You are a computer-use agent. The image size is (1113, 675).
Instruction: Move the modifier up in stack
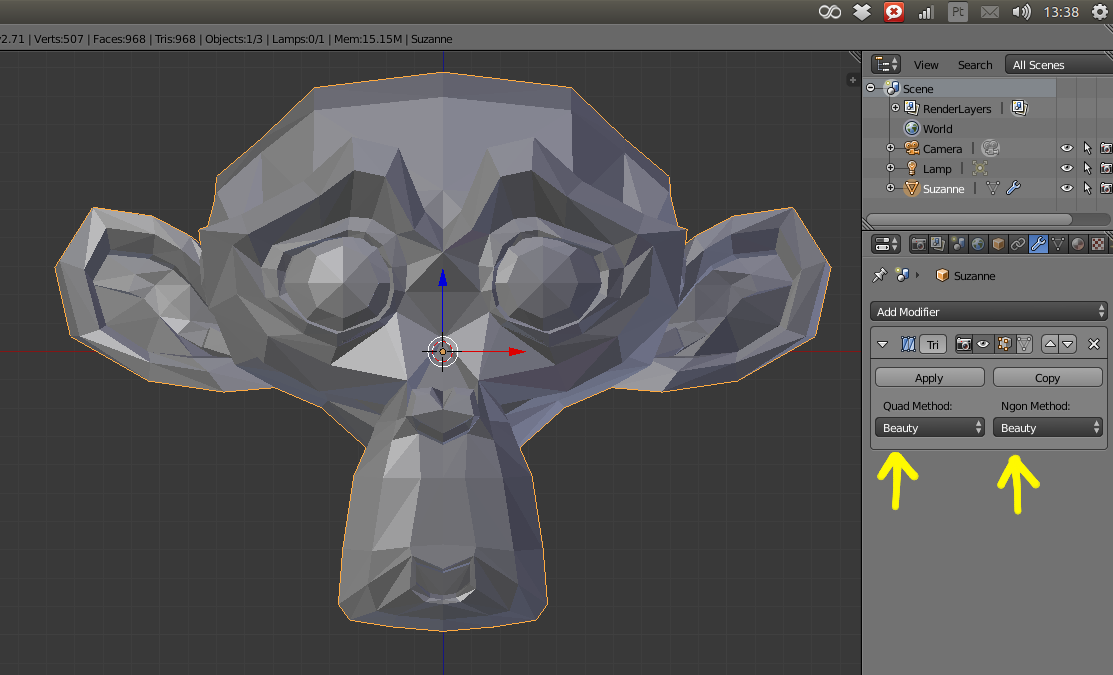1050,344
